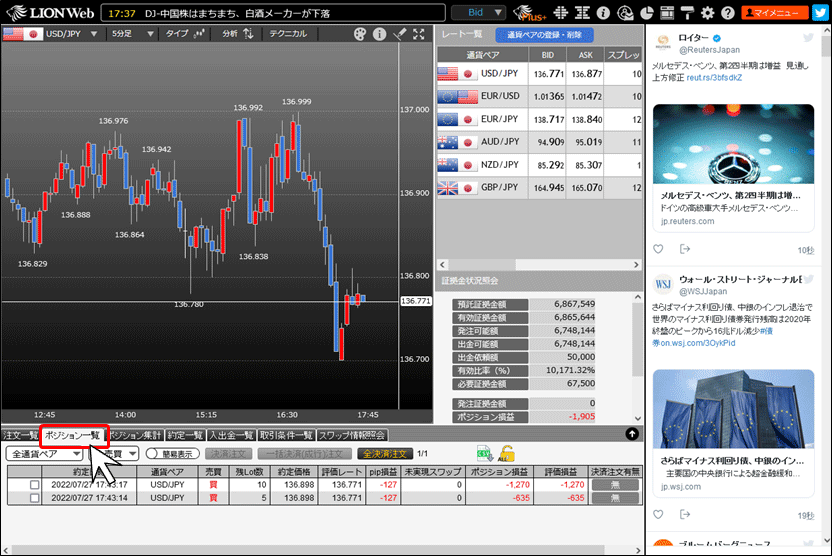The height and width of the screenshot is (556, 832).
Task: Open the EU flags article thumbnail
Action: point(733,409)
